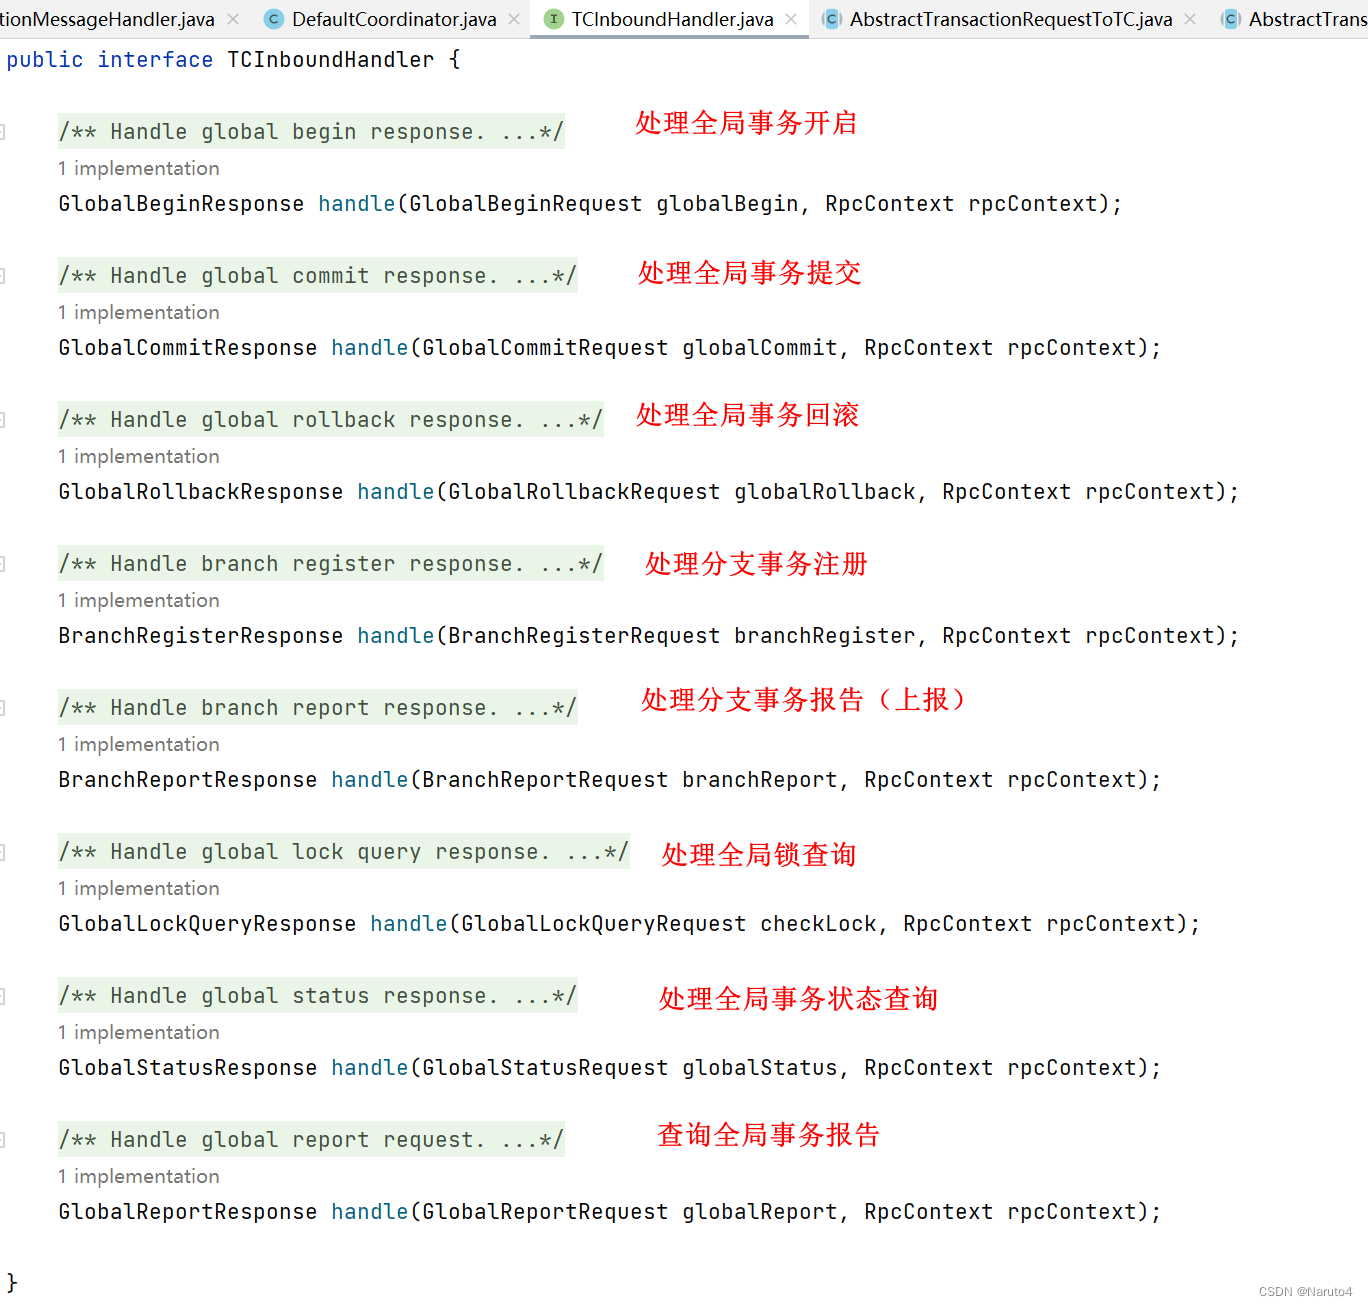
Task: Click the handle method returning GlobalBeginResponse
Action: [x=357, y=204]
